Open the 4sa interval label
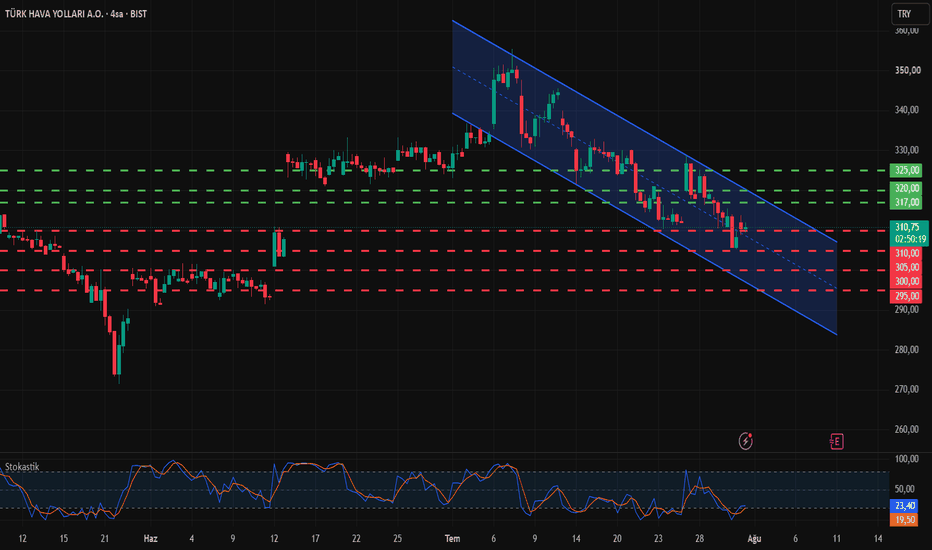Screen dimensions: 932x550 pos(116,14)
